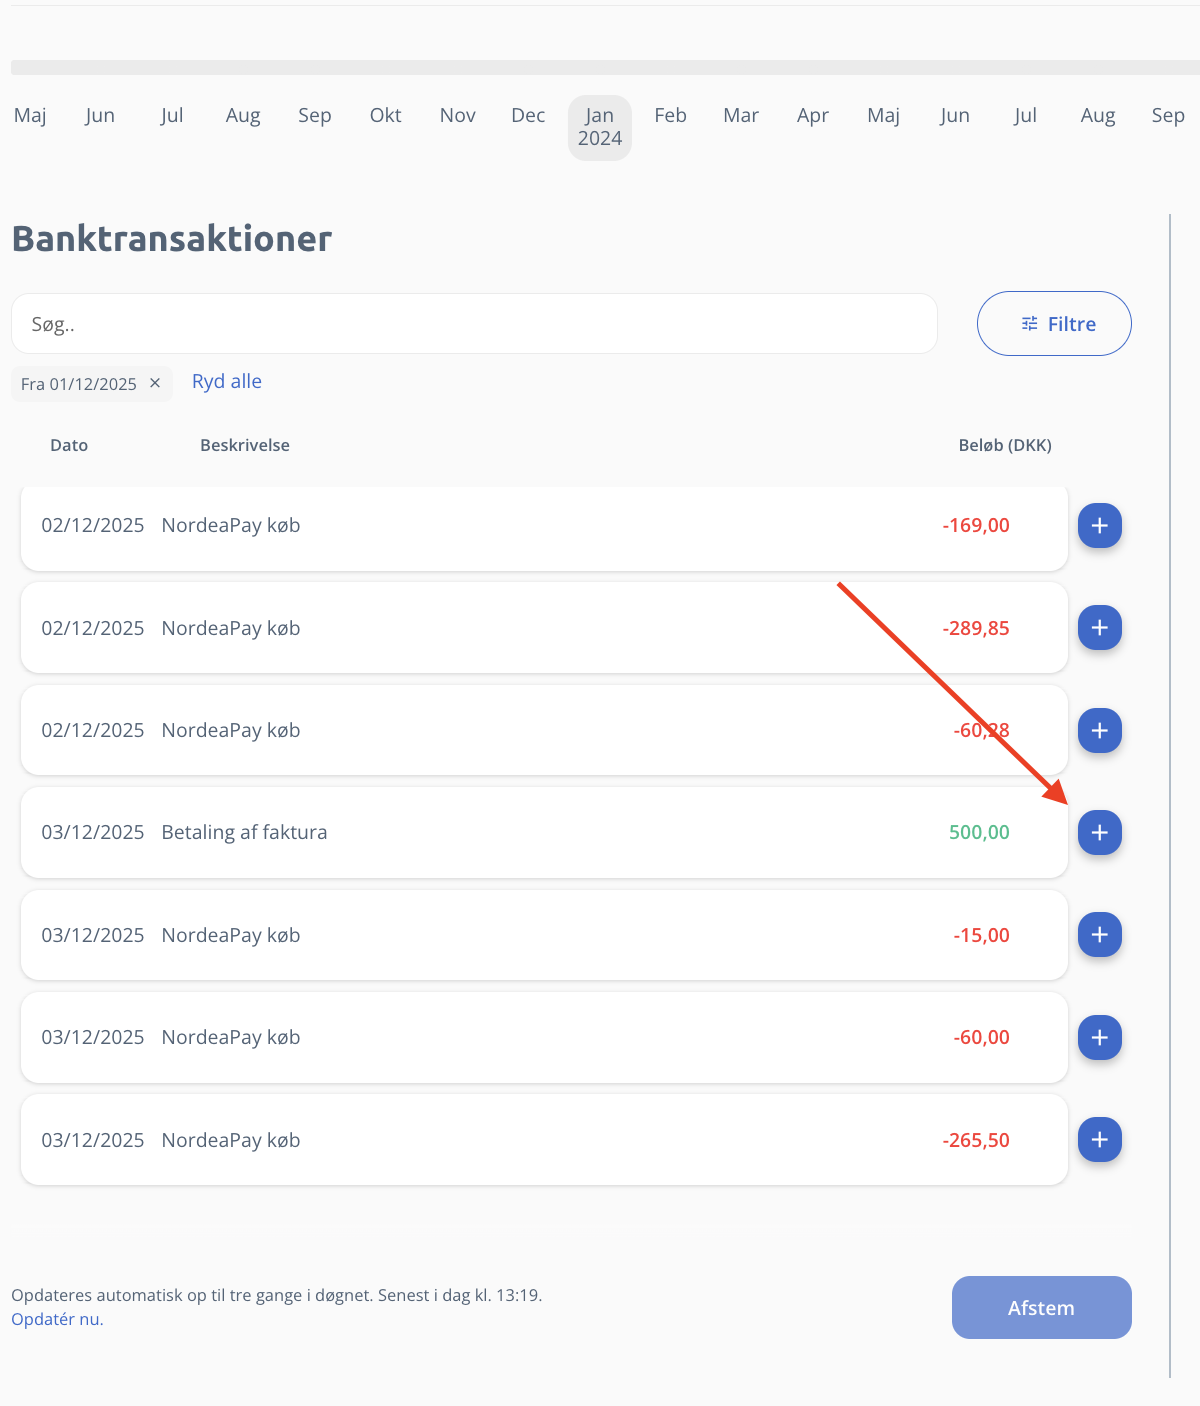
Task: Open the Filtre filter options
Action: 1054,324
